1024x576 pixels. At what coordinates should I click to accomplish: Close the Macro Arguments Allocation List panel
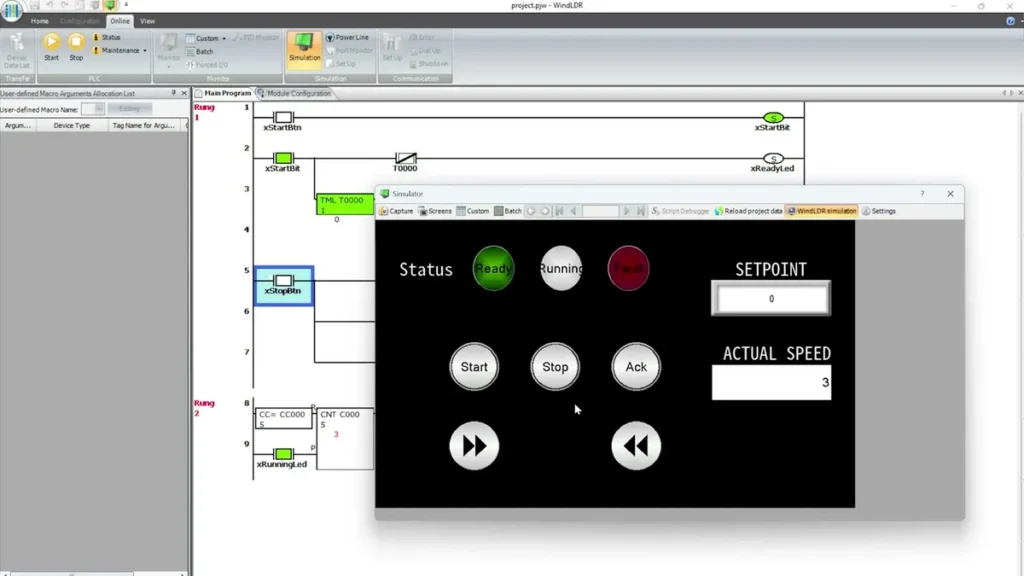click(184, 93)
